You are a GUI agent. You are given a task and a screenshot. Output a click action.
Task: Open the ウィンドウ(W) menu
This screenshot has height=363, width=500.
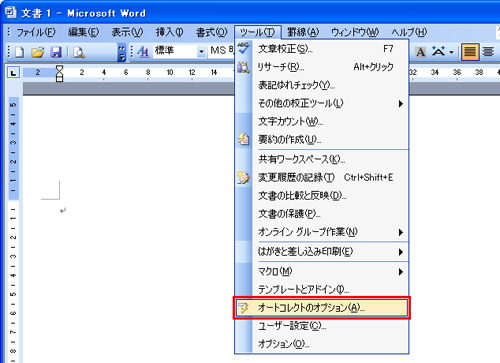pyautogui.click(x=355, y=32)
